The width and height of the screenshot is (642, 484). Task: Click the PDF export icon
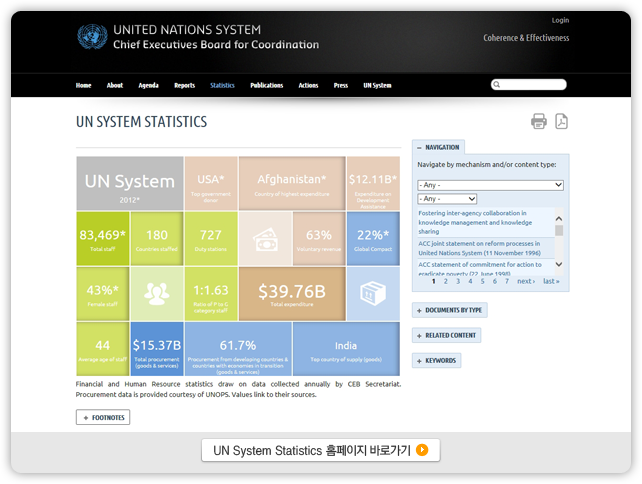(562, 122)
